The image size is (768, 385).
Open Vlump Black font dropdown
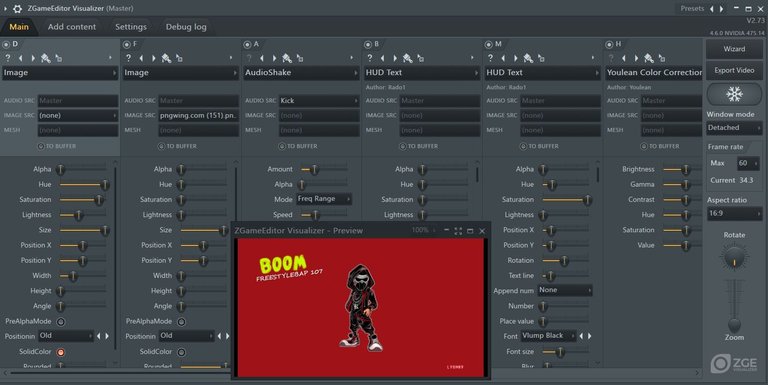pos(549,336)
